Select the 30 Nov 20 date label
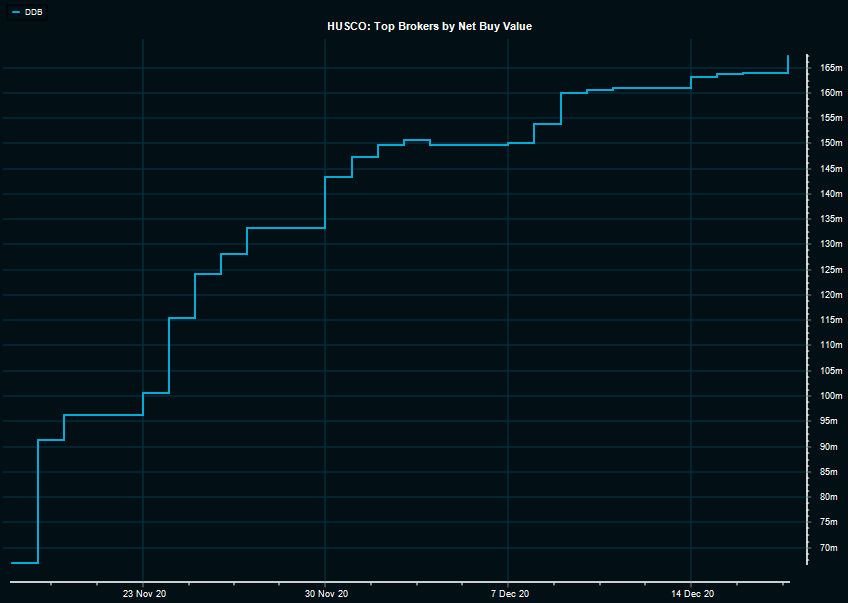This screenshot has height=603, width=848. click(326, 593)
